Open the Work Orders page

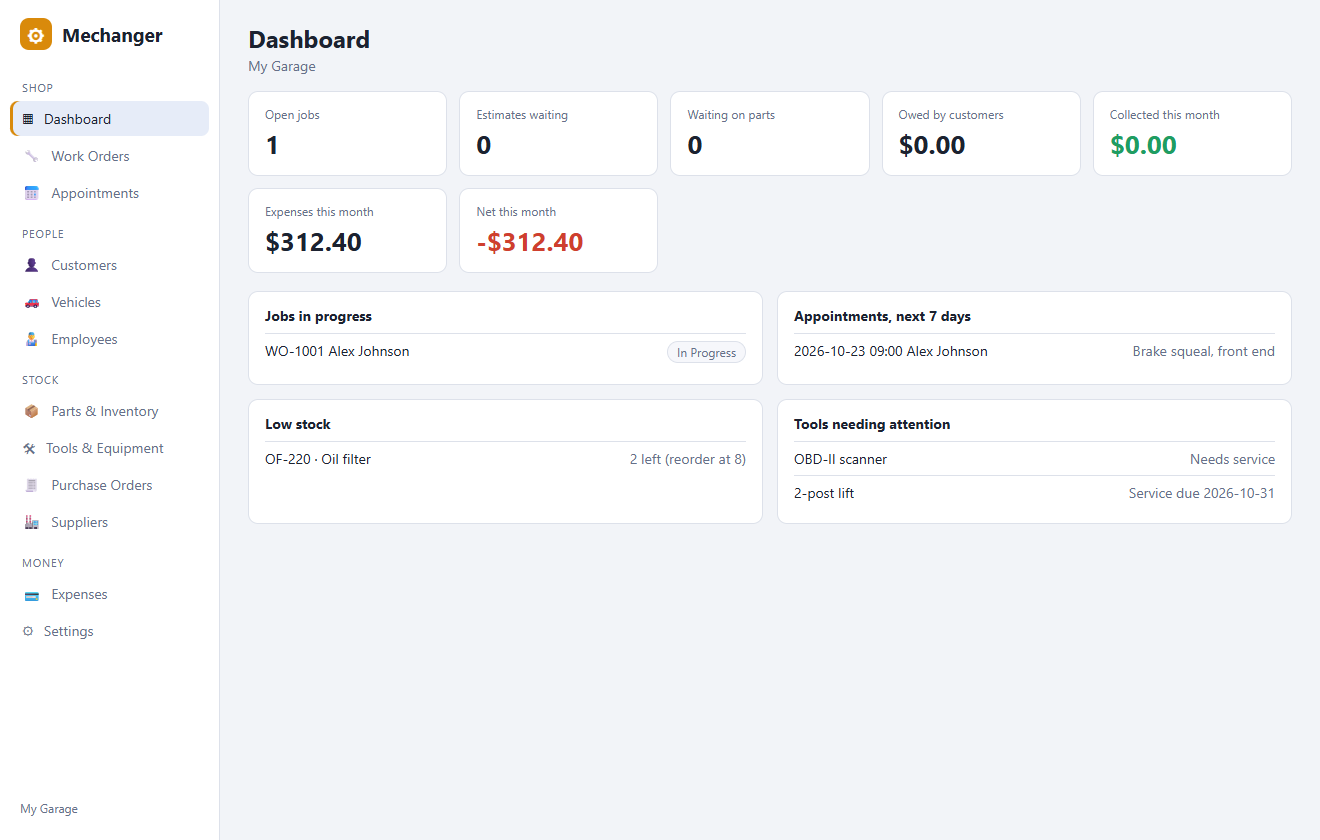[110, 156]
